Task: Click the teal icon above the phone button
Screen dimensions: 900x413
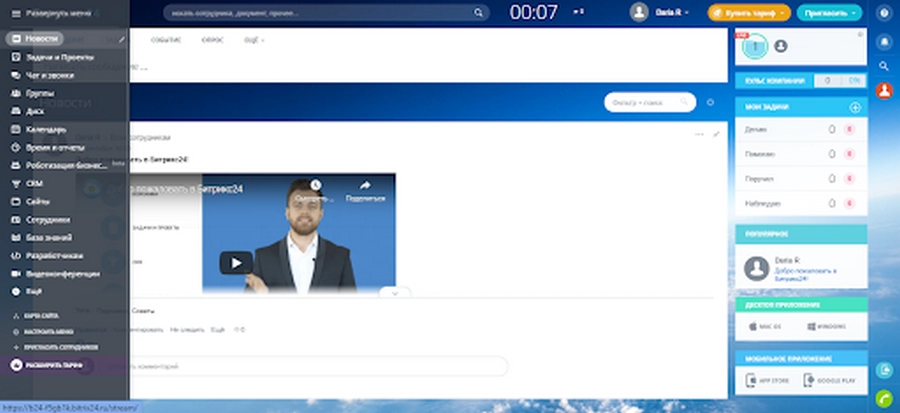Action: (884, 370)
